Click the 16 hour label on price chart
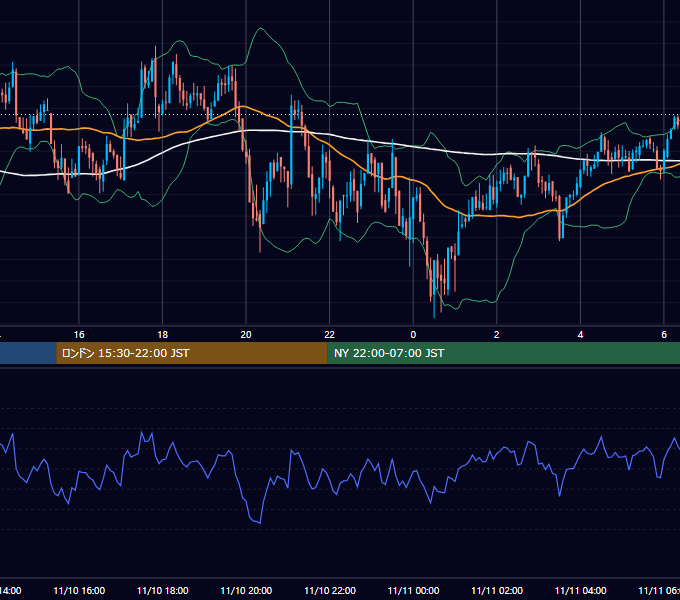The height and width of the screenshot is (600, 680). coord(79,335)
